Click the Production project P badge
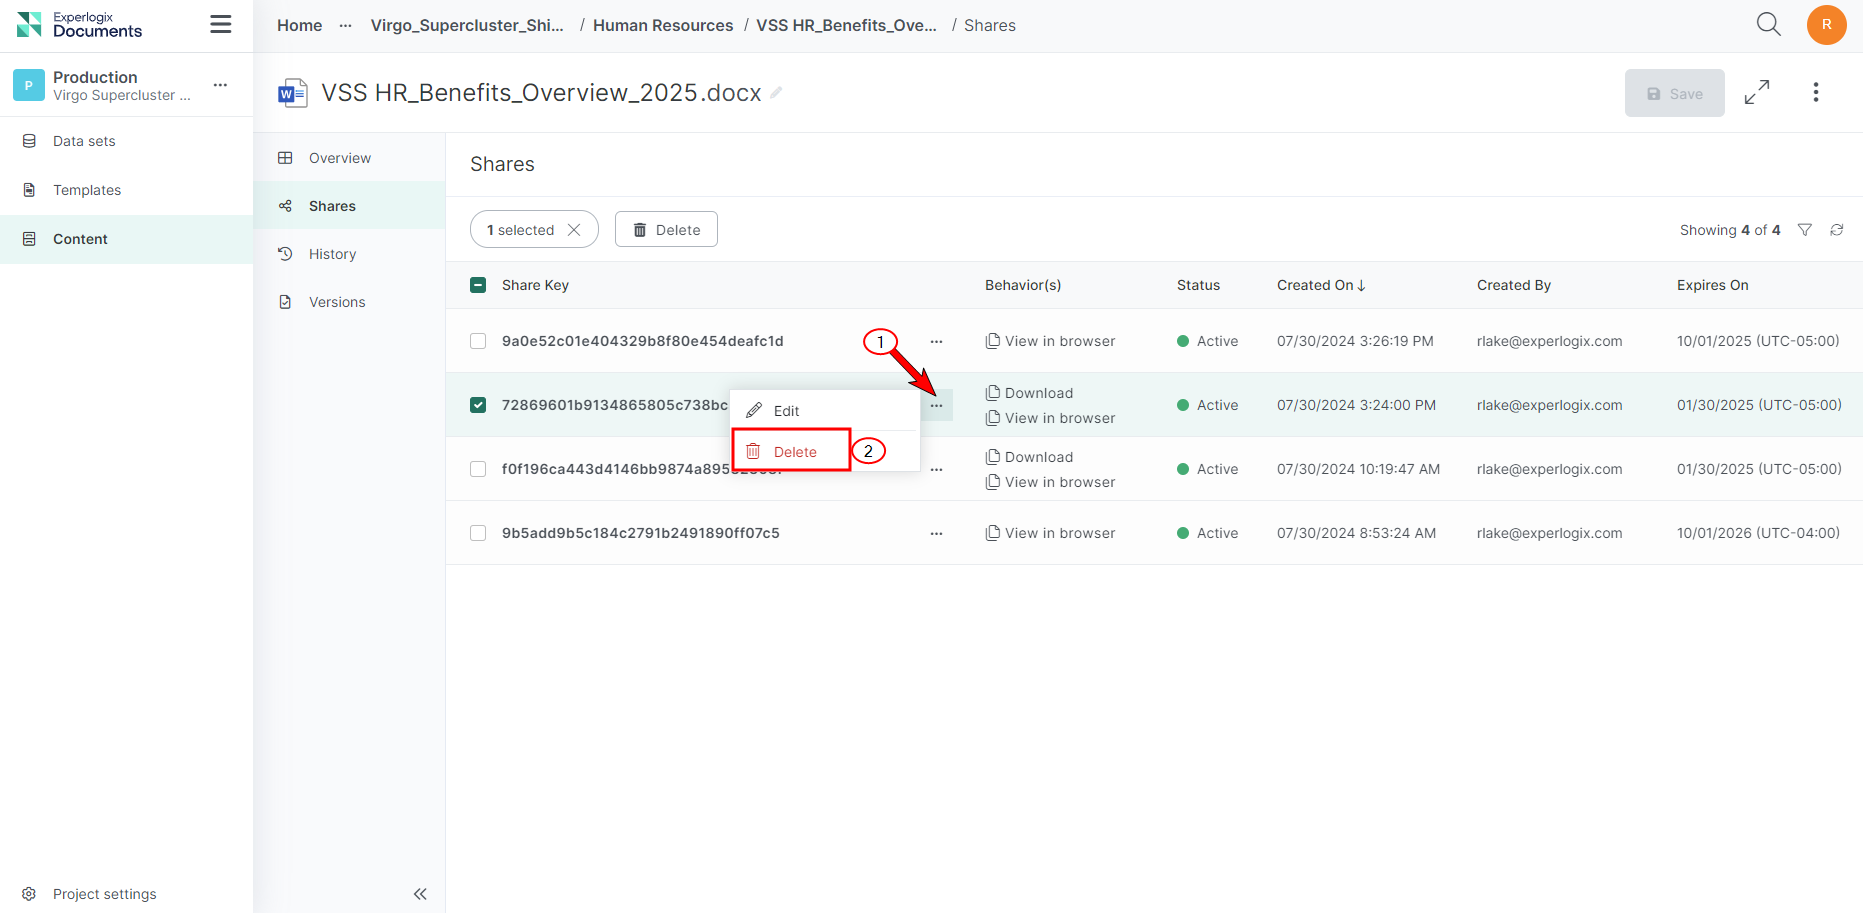The image size is (1863, 913). coord(29,85)
